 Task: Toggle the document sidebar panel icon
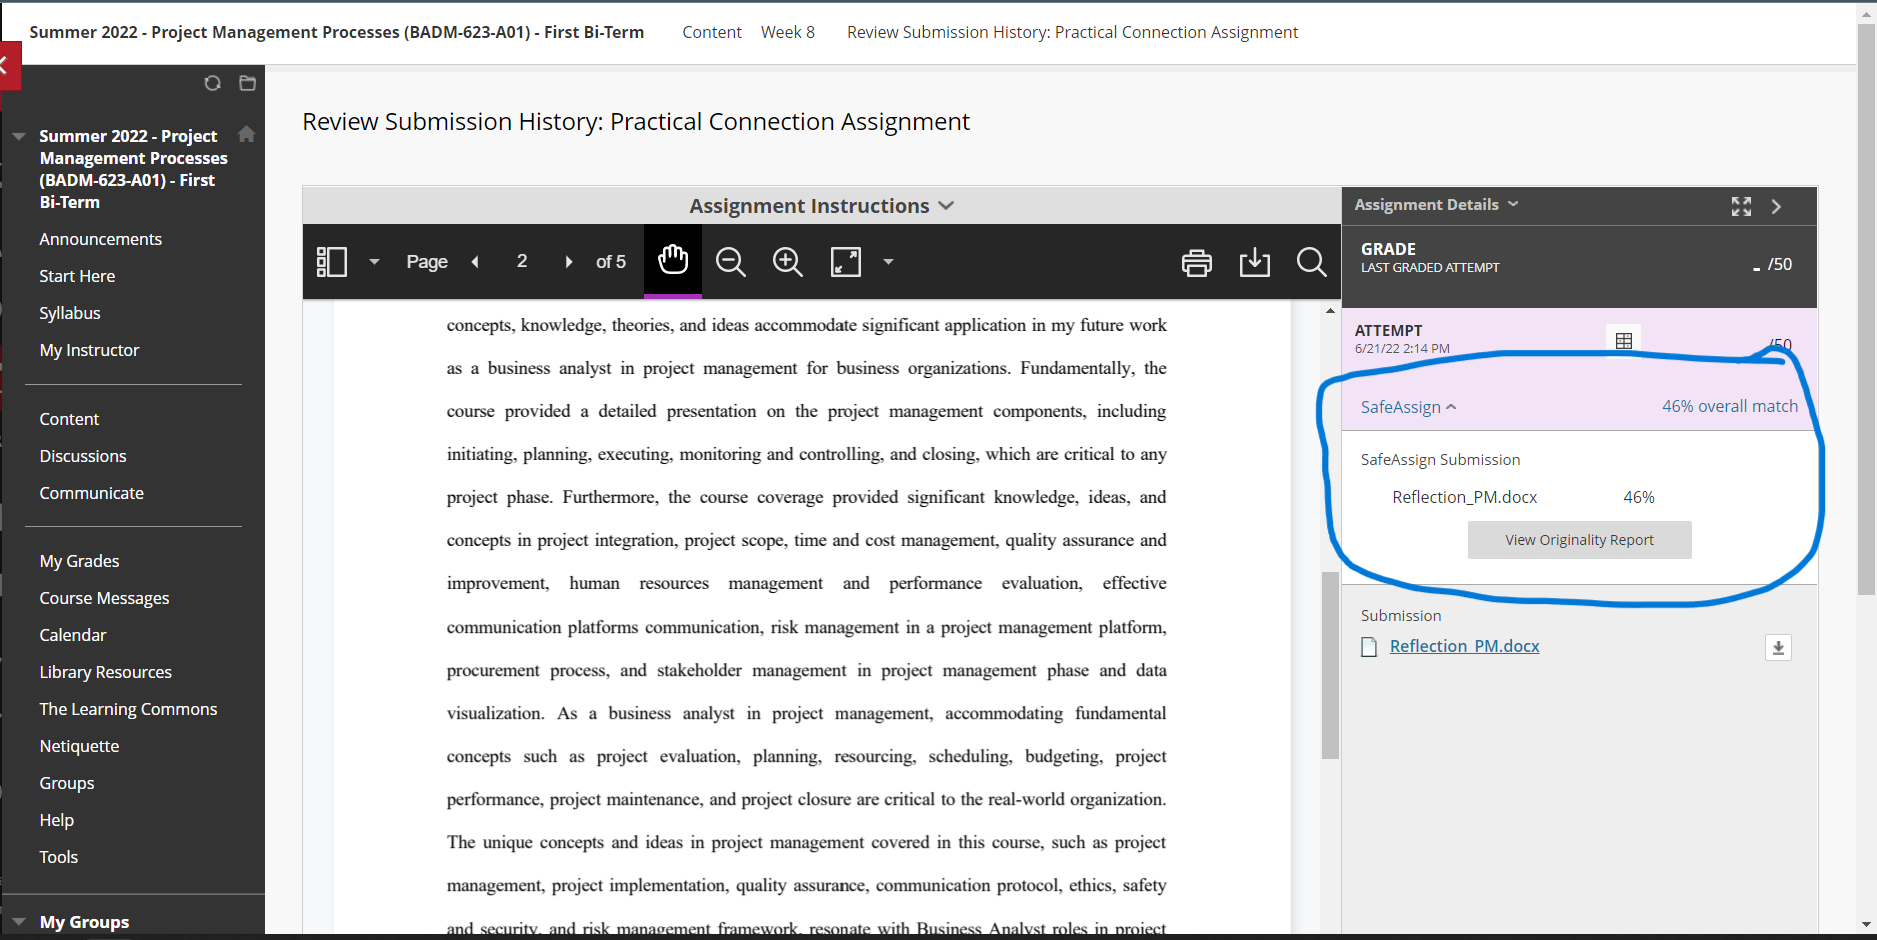(x=332, y=262)
